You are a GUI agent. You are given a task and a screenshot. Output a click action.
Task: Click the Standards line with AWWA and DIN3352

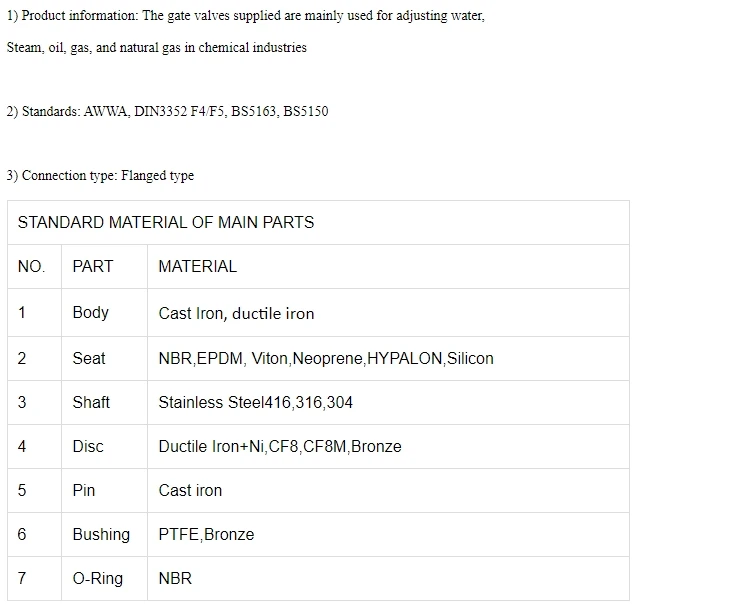coord(168,111)
